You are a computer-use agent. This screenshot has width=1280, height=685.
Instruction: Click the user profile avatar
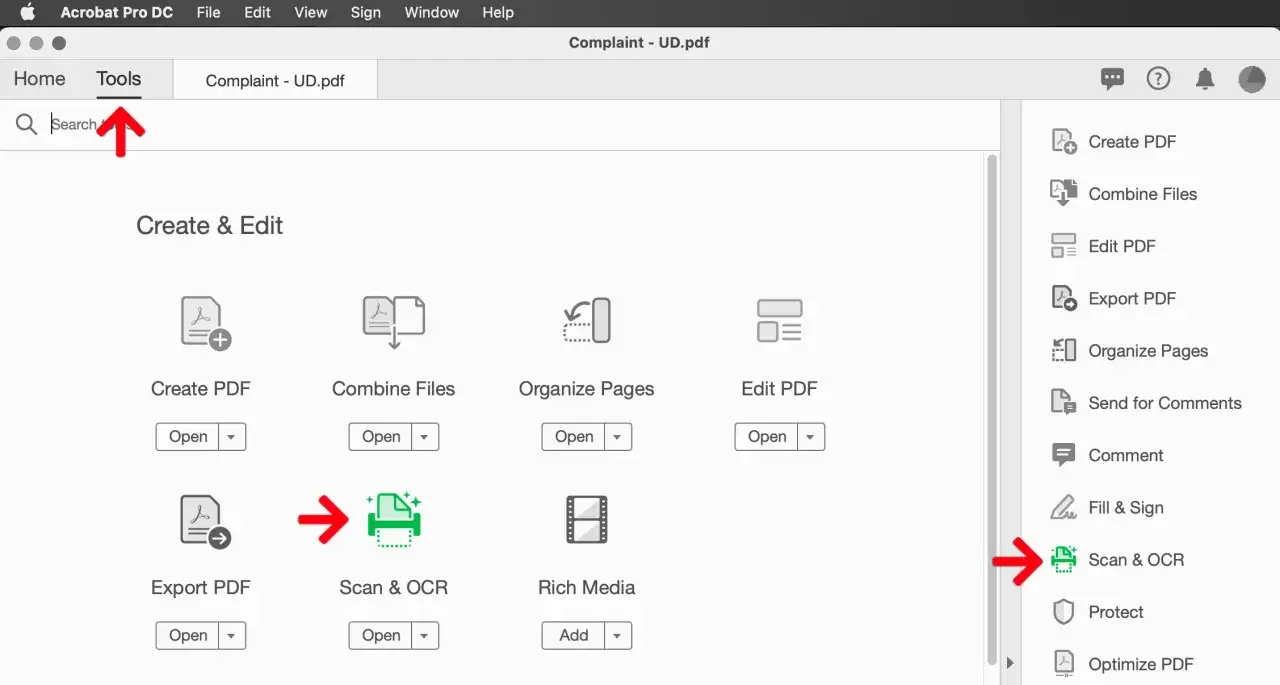coord(1252,79)
